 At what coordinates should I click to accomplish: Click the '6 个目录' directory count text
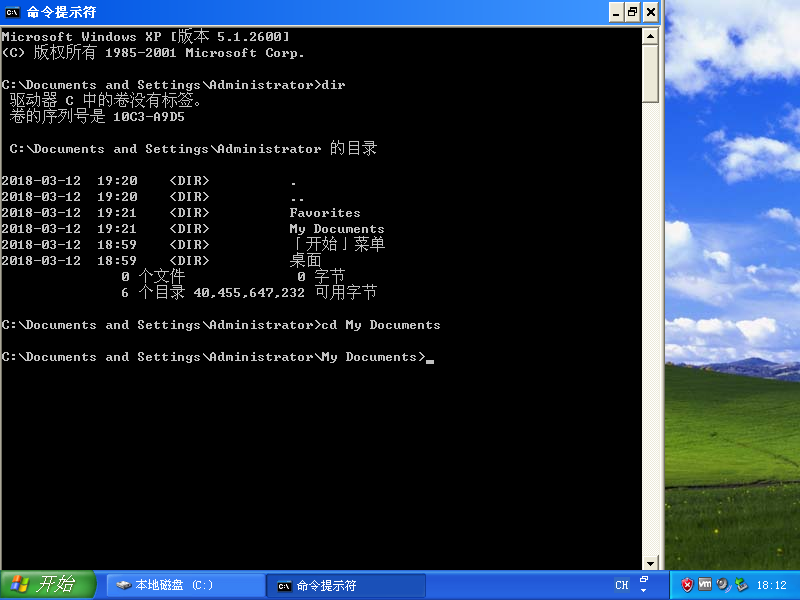point(153,292)
